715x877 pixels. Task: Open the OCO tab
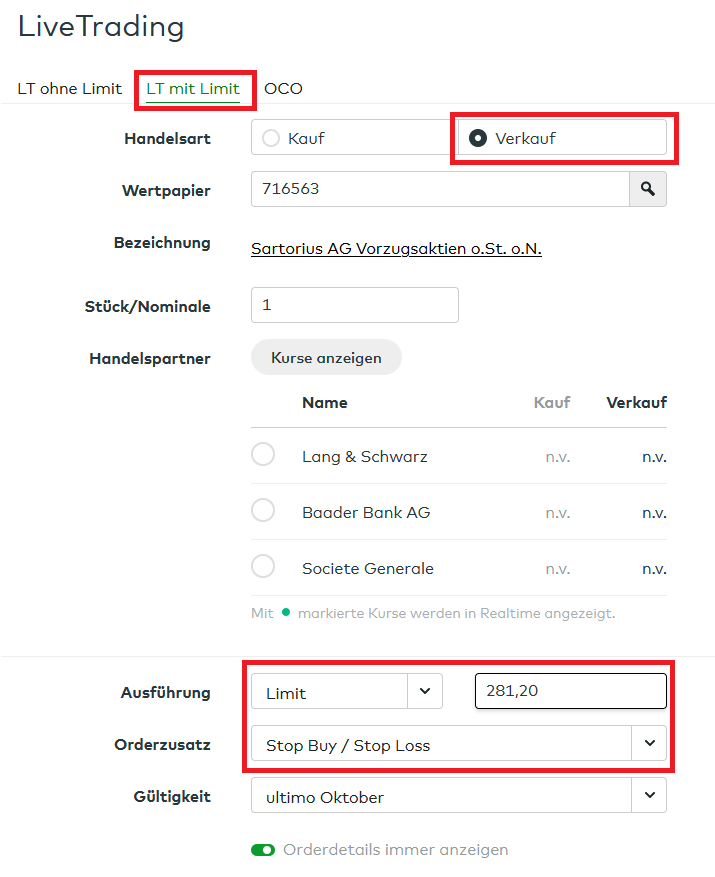(283, 88)
